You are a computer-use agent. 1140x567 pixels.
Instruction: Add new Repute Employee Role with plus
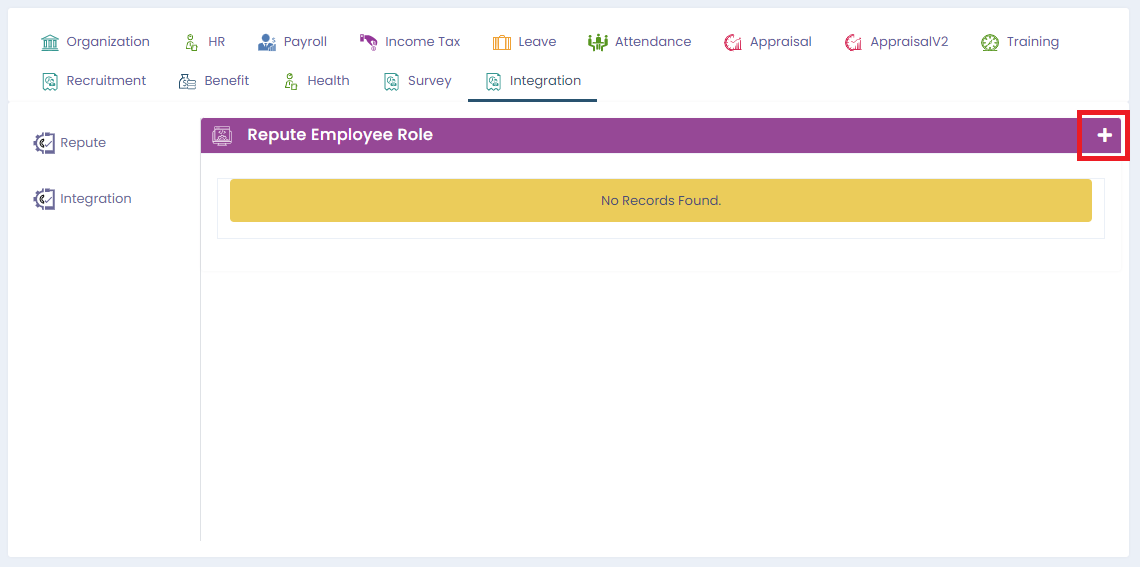click(x=1104, y=135)
